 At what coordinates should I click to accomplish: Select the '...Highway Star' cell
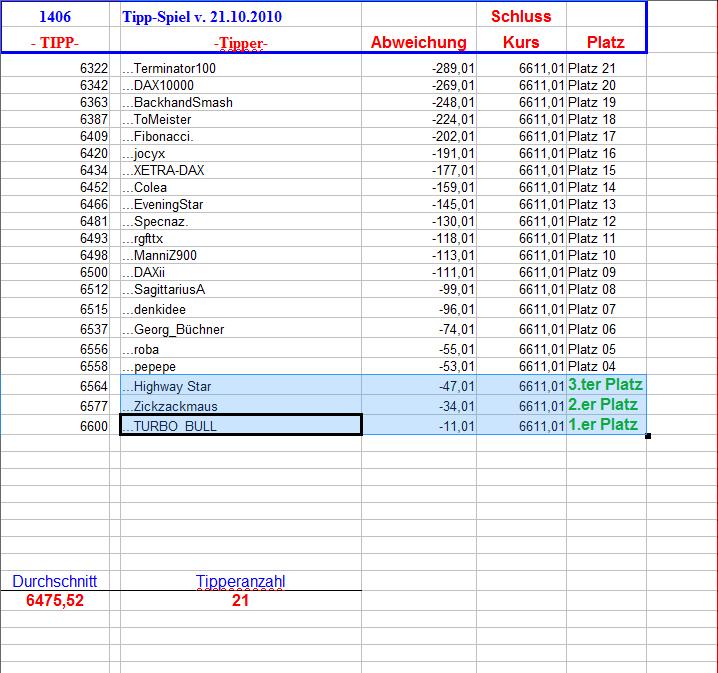pyautogui.click(x=241, y=385)
